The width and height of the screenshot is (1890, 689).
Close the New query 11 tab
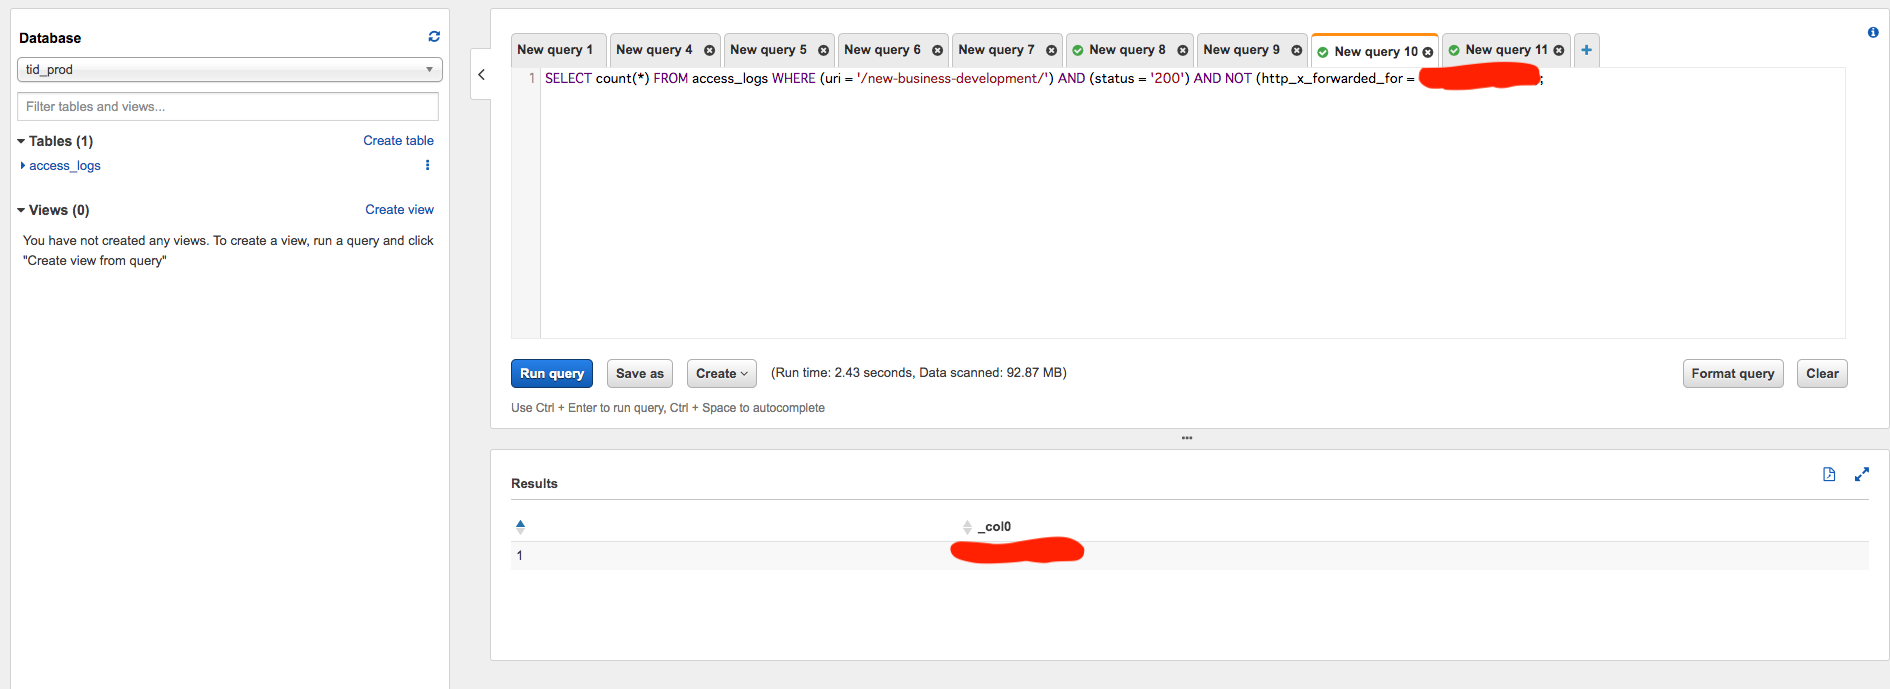tap(1558, 51)
